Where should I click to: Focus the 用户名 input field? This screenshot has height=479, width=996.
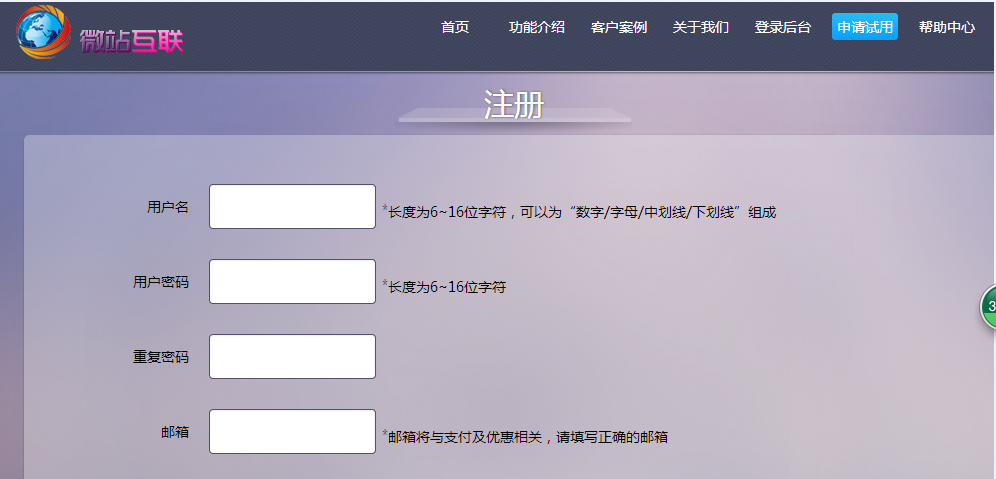tap(292, 206)
